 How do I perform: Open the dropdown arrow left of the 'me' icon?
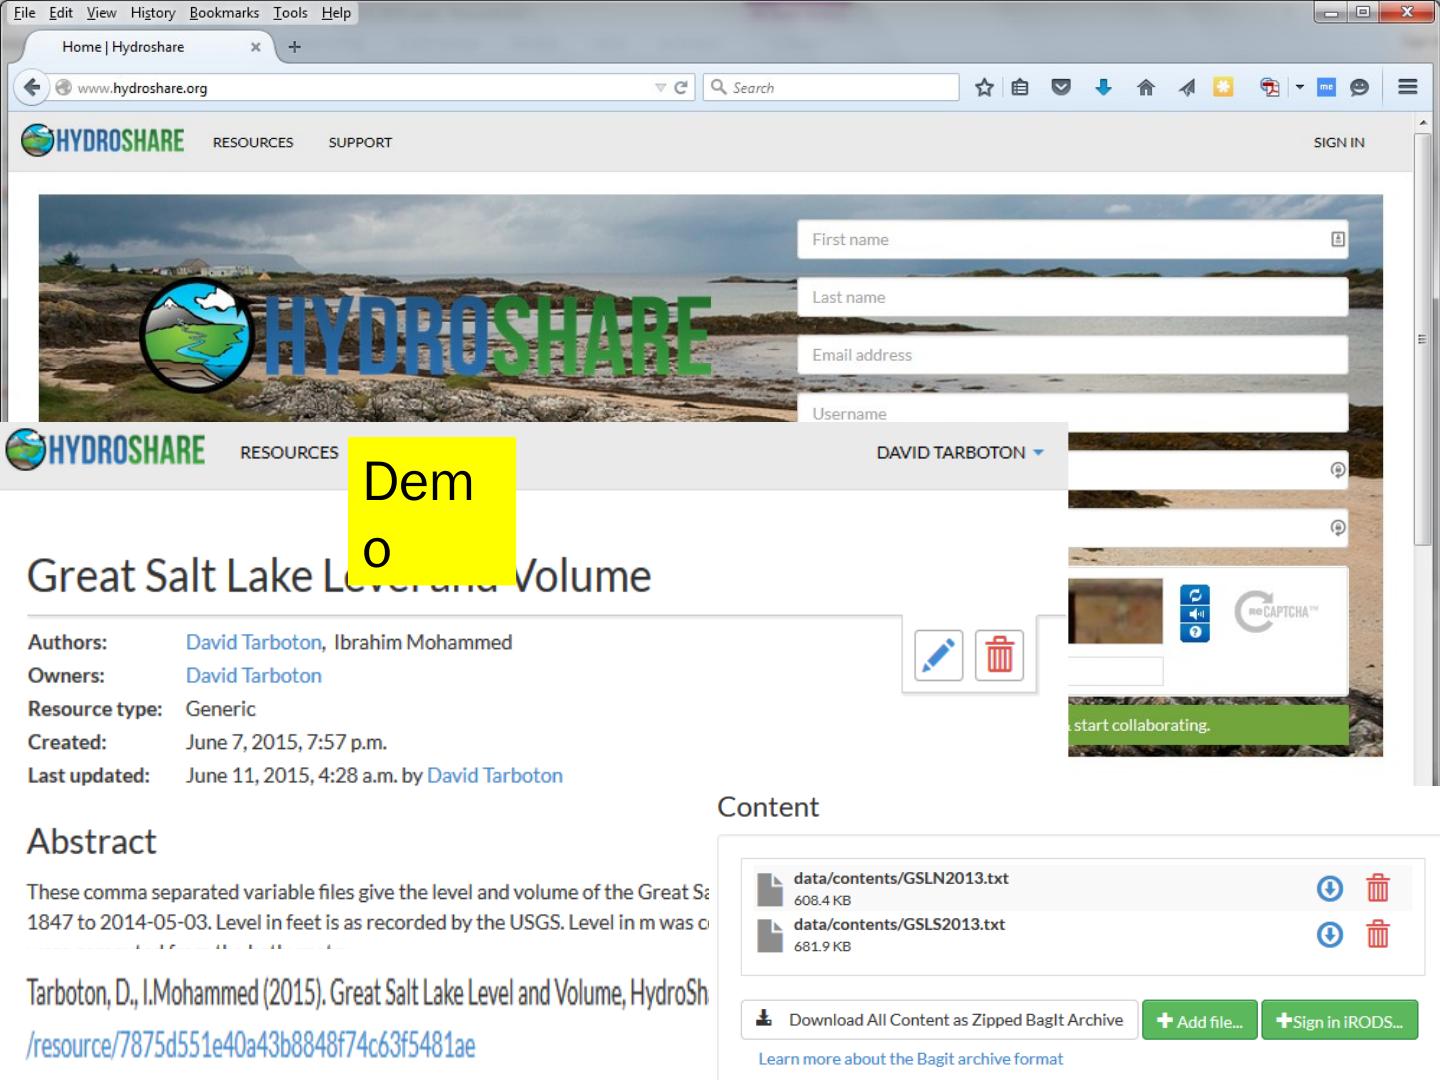point(1300,87)
